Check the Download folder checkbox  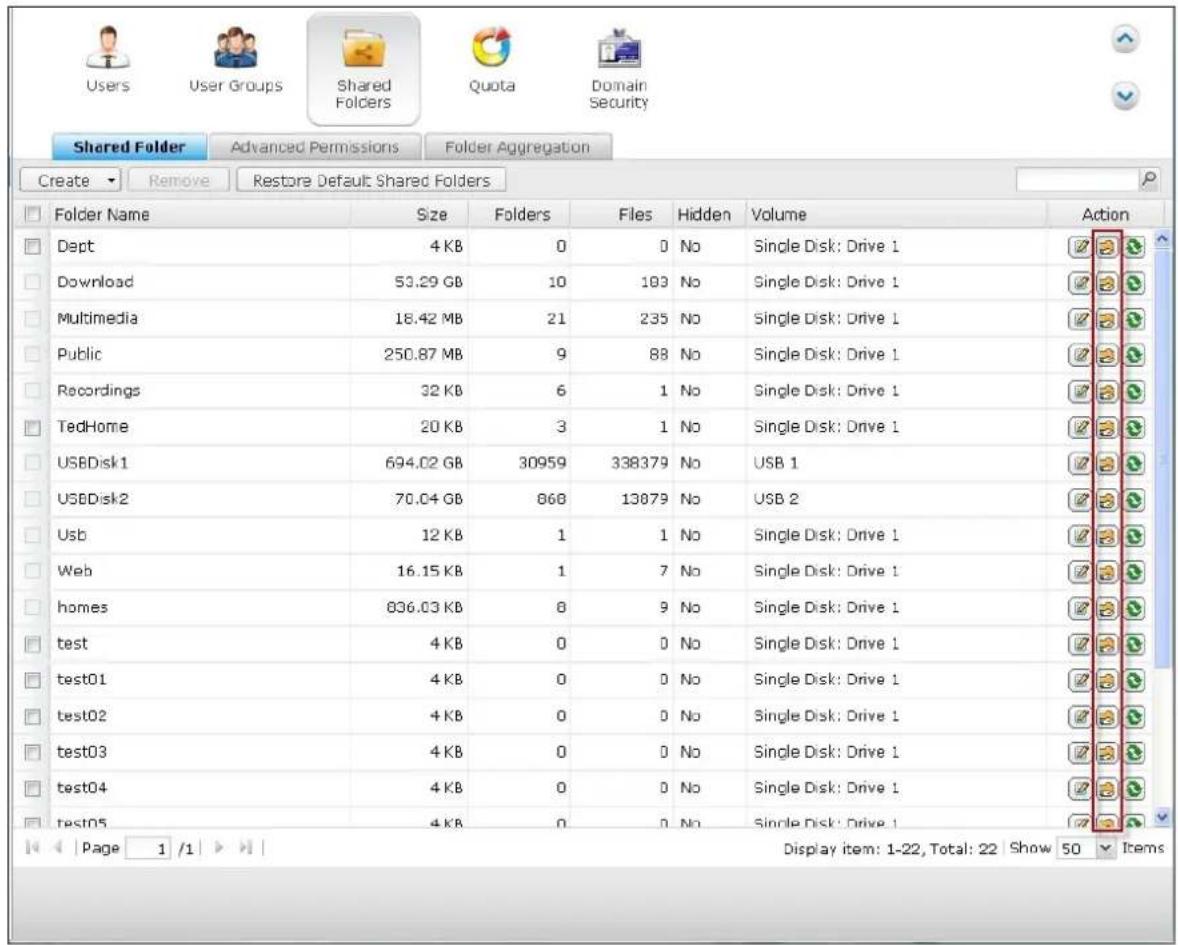[32, 282]
